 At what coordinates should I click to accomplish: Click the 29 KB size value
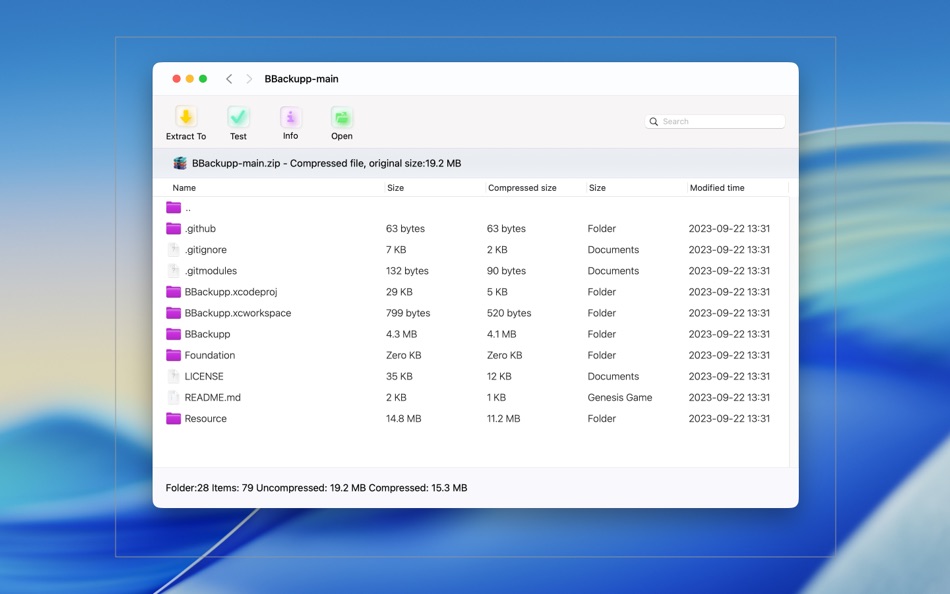click(x=399, y=292)
